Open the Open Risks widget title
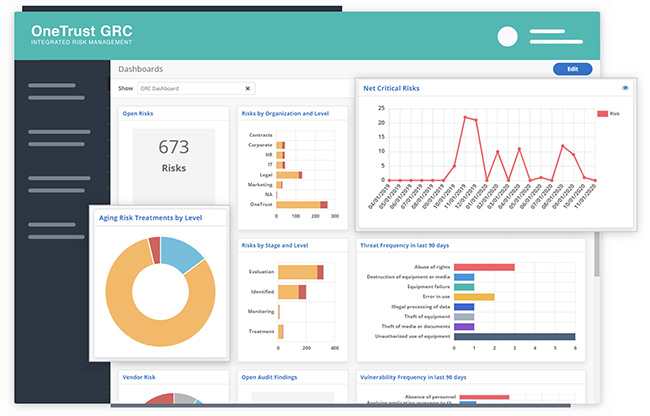Image resolution: width=650 pixels, height=416 pixels. click(x=137, y=113)
